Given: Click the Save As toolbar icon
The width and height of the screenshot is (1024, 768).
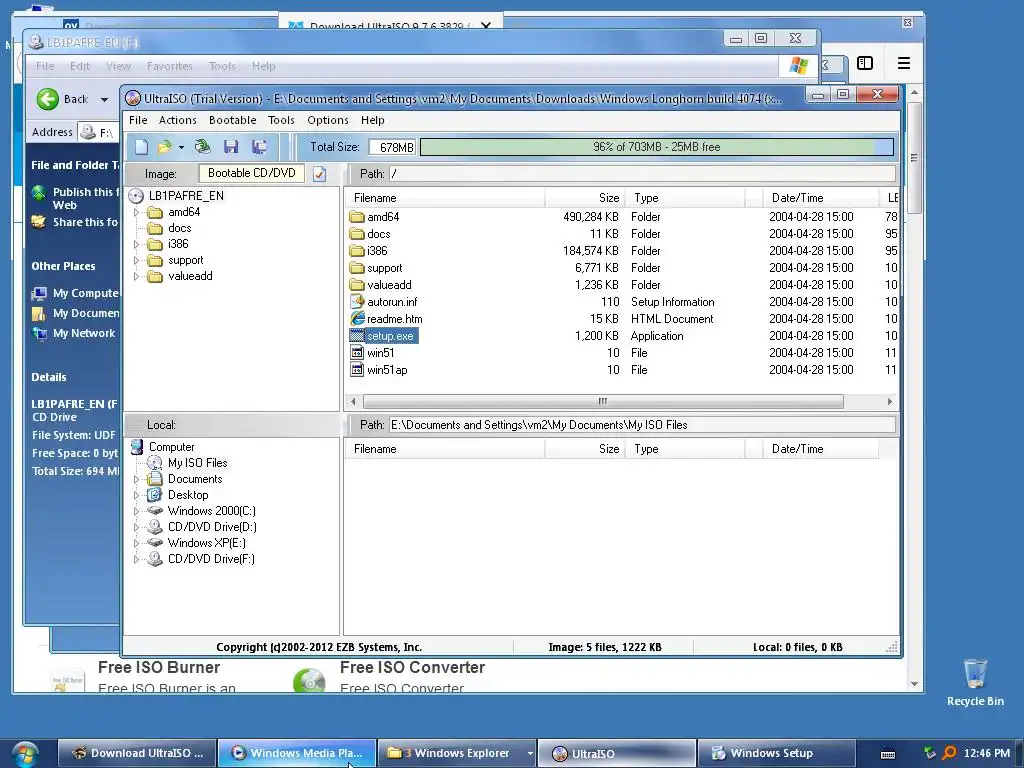Looking at the screenshot, I should pos(259,147).
